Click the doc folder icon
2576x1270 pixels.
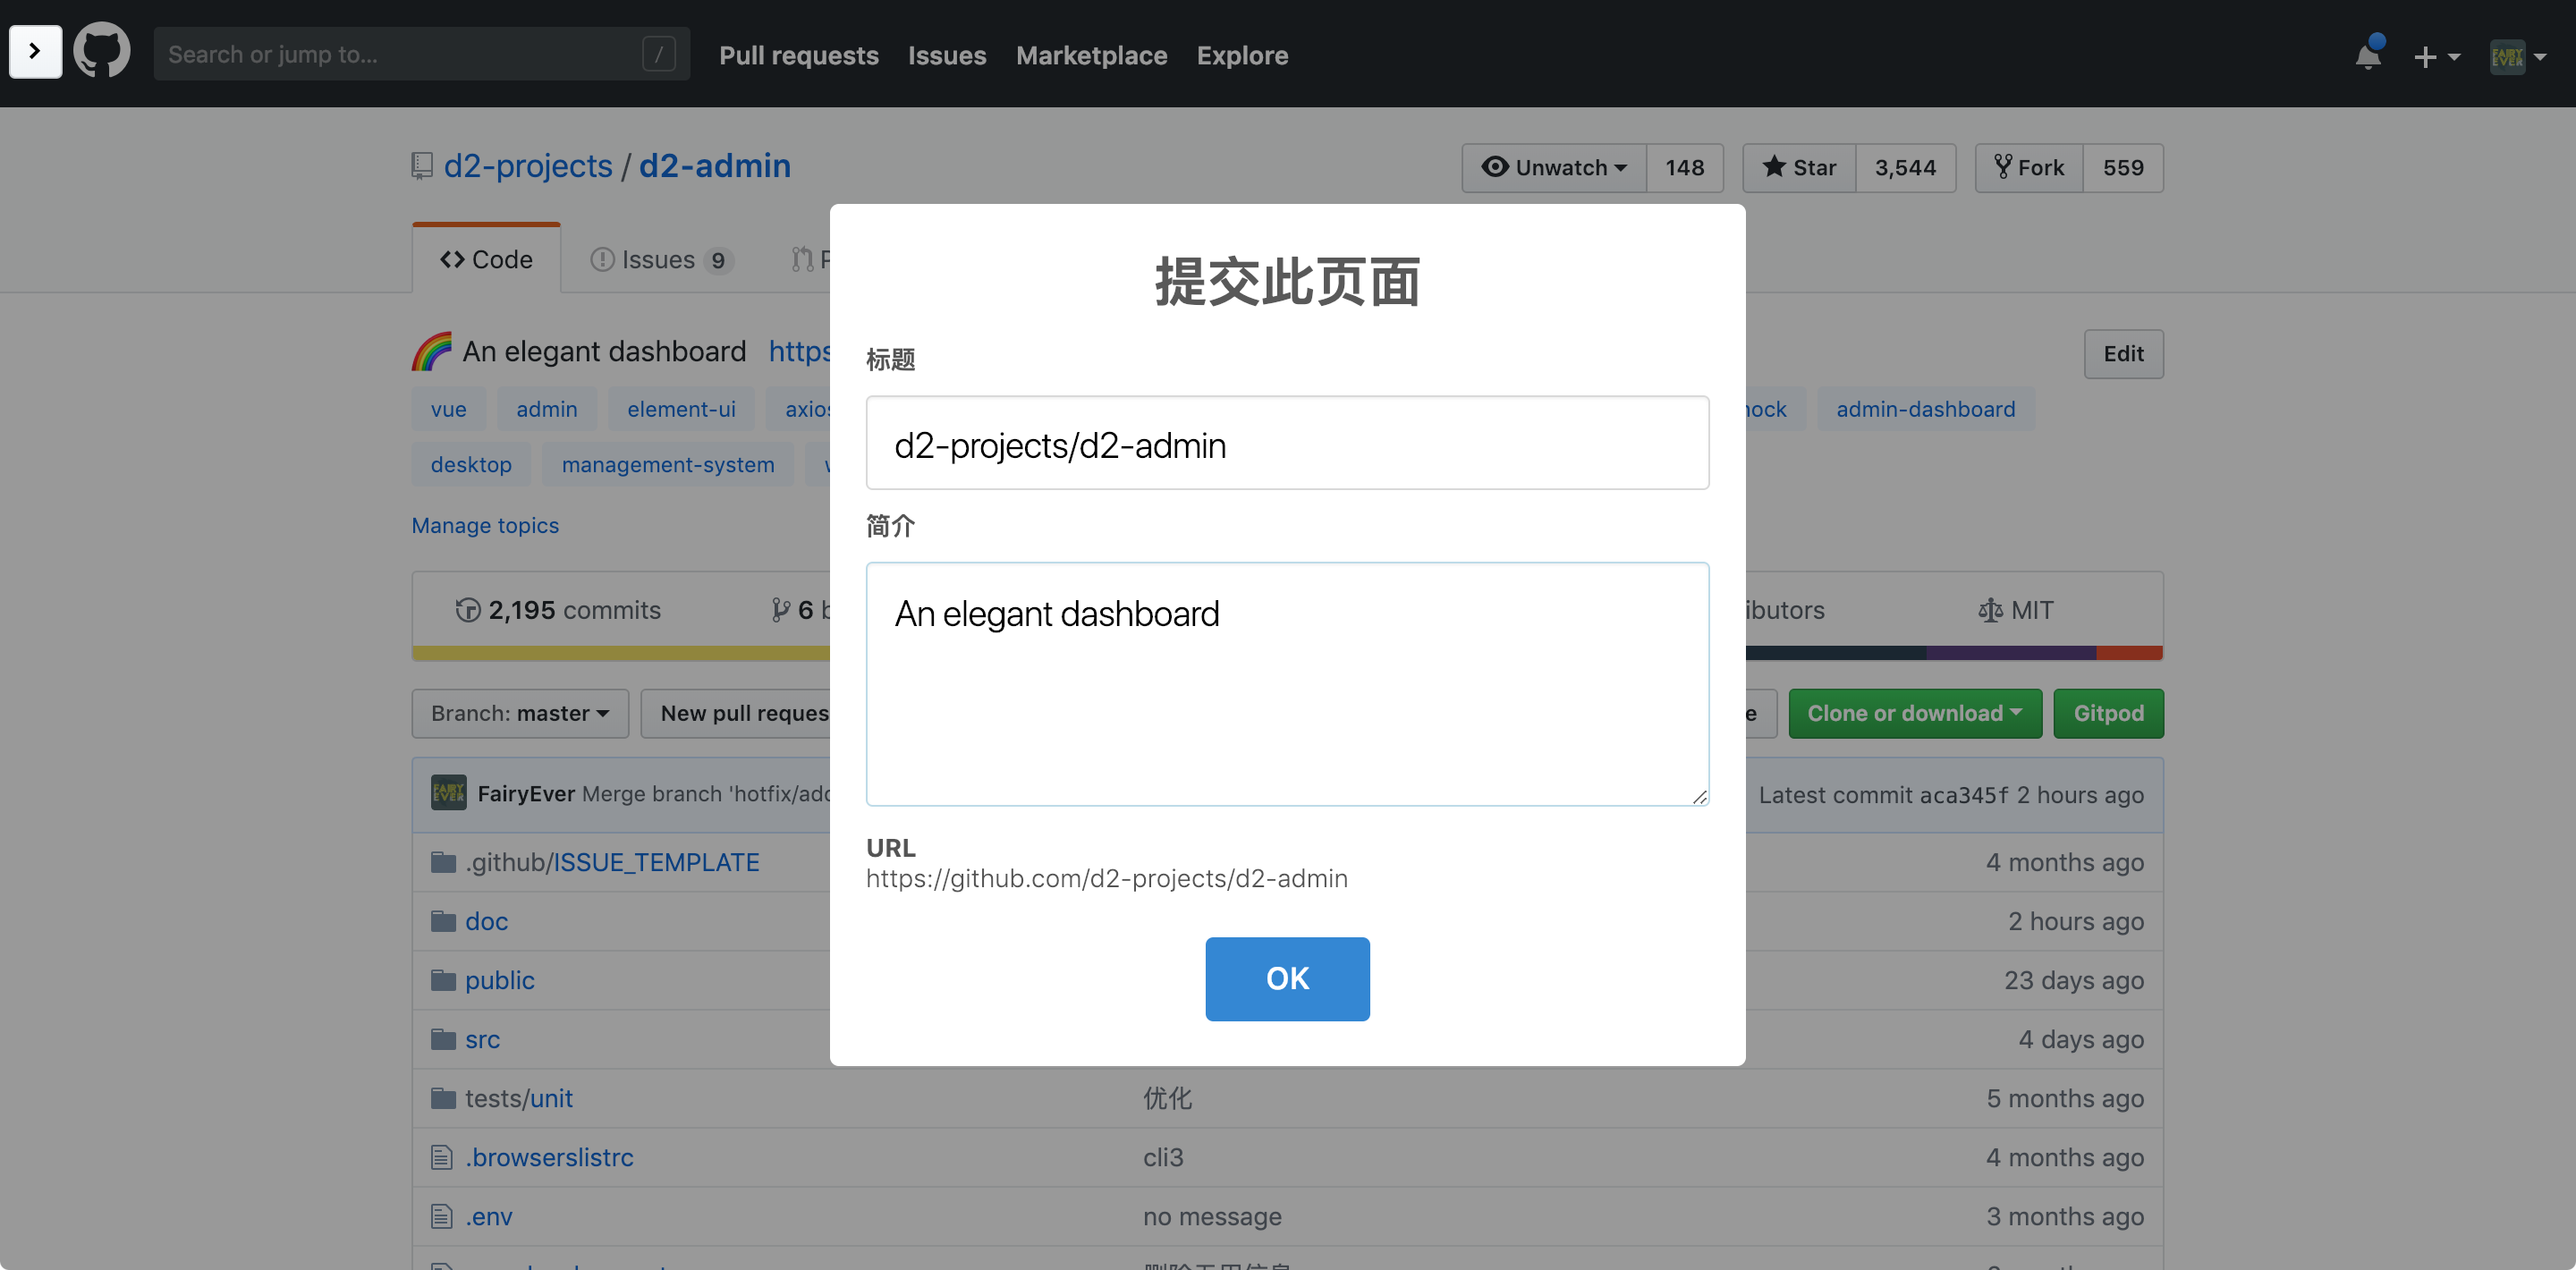pyautogui.click(x=443, y=921)
